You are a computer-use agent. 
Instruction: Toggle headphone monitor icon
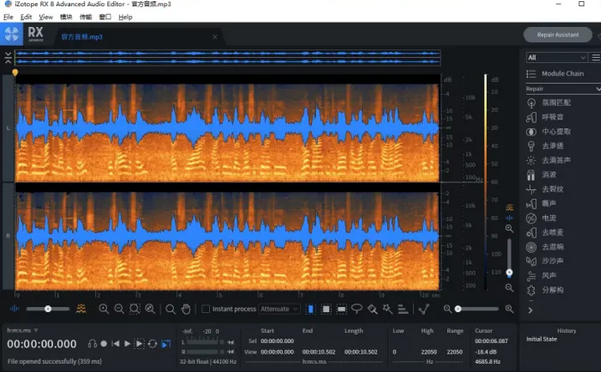(92, 344)
